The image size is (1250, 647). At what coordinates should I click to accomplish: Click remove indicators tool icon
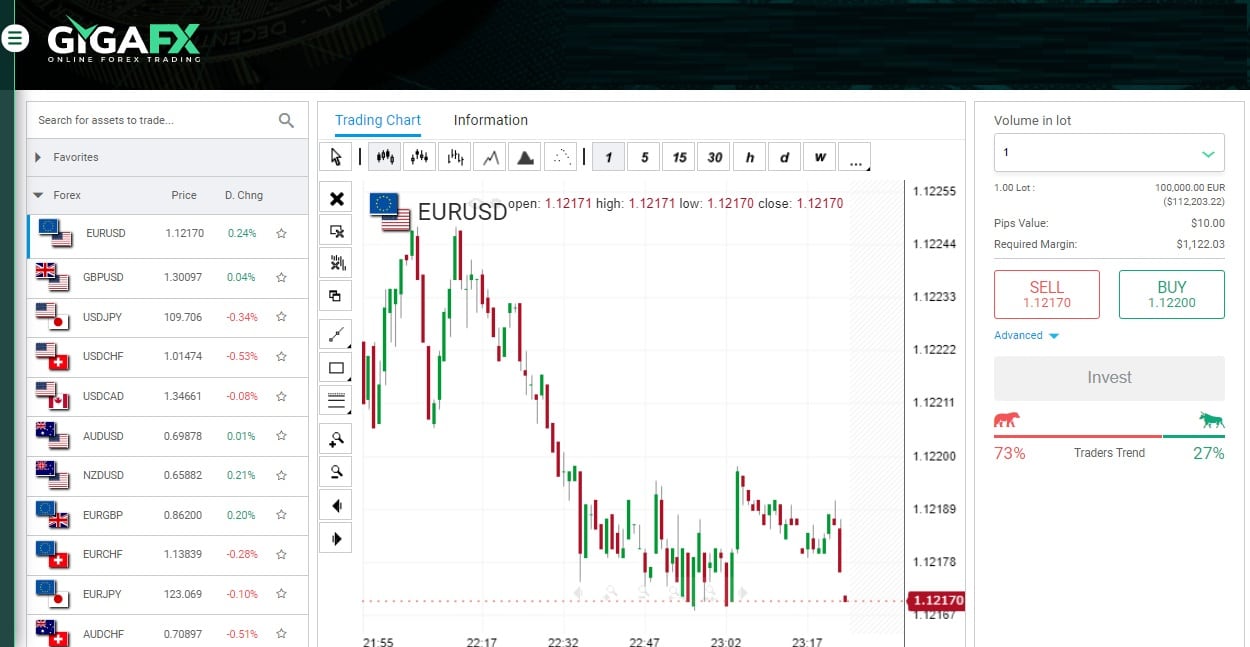pyautogui.click(x=336, y=263)
